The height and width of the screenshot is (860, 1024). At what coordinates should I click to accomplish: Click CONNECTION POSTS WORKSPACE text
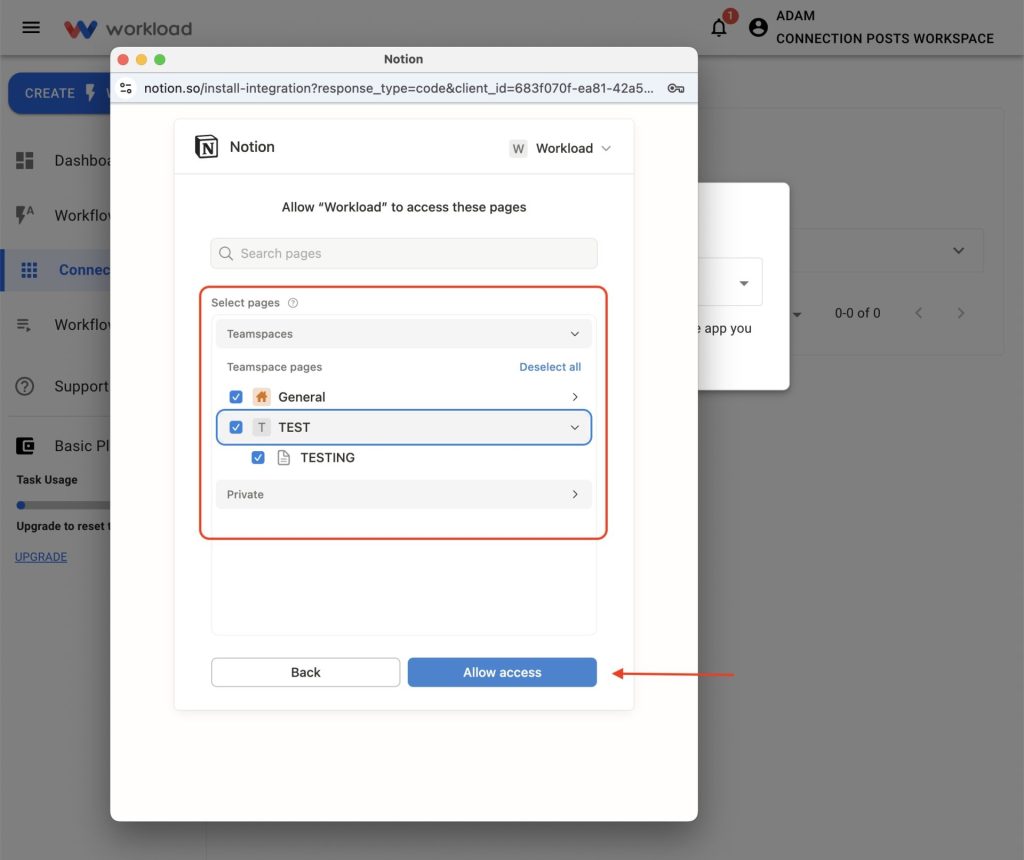coord(885,39)
